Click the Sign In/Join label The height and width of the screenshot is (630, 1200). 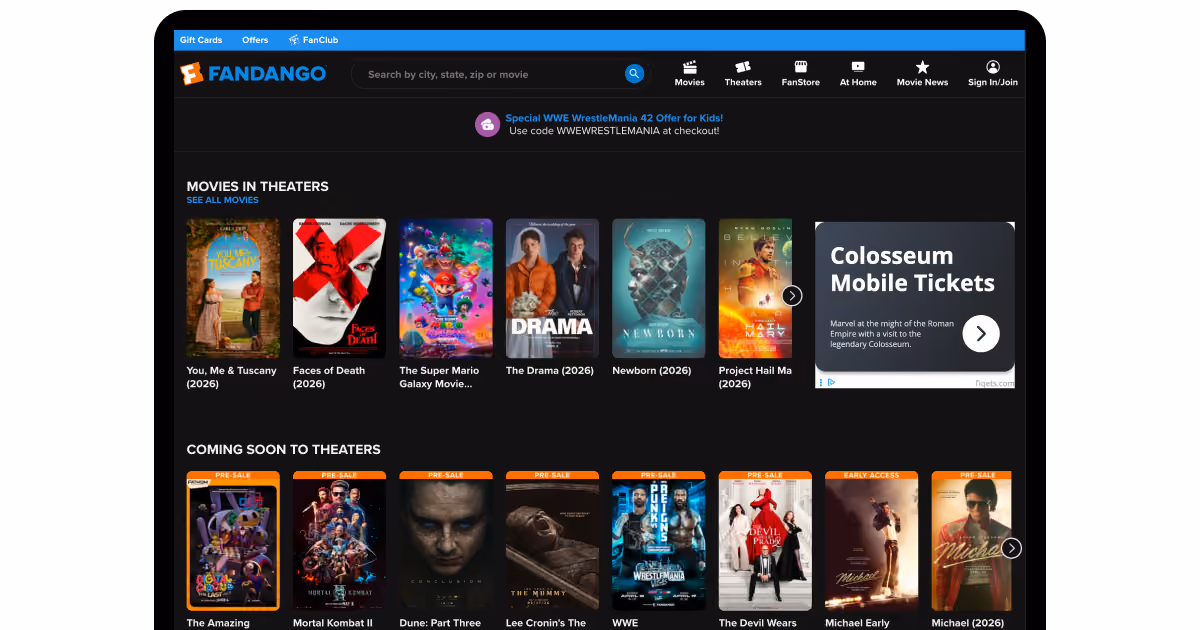(x=993, y=82)
